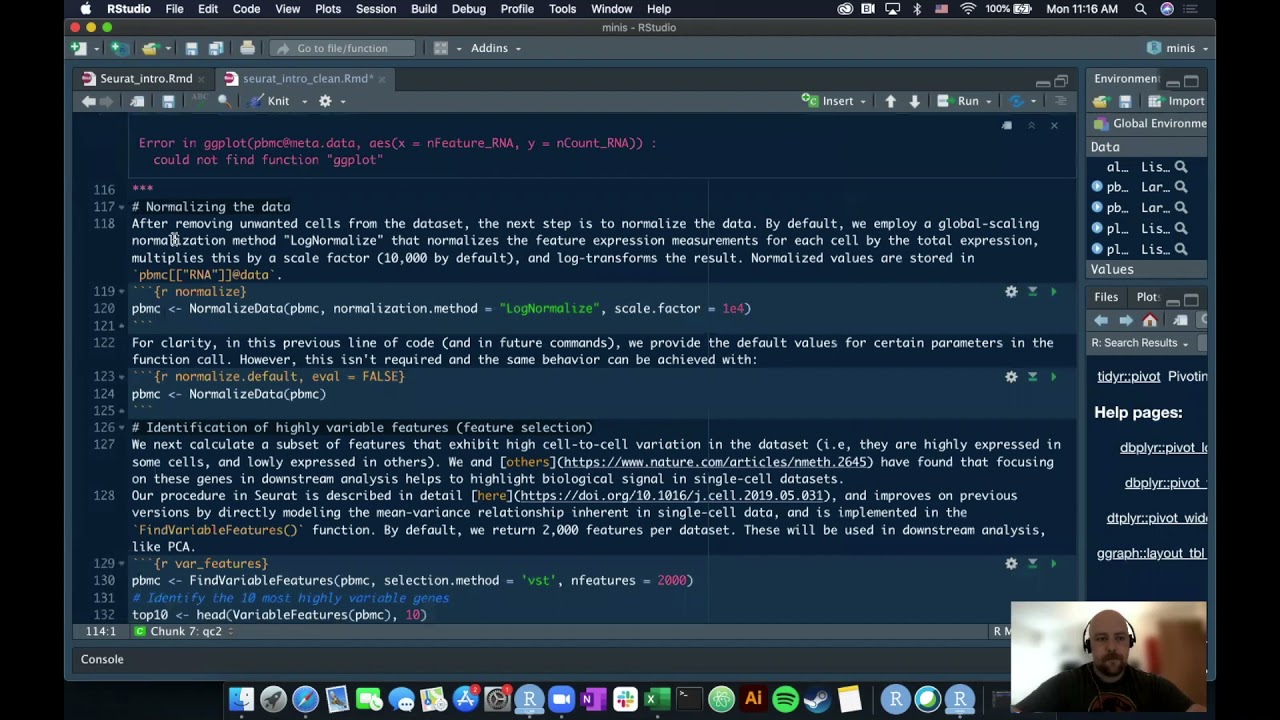The height and width of the screenshot is (720, 1280).
Task: Run the normalize.default chunk
Action: tap(1053, 377)
